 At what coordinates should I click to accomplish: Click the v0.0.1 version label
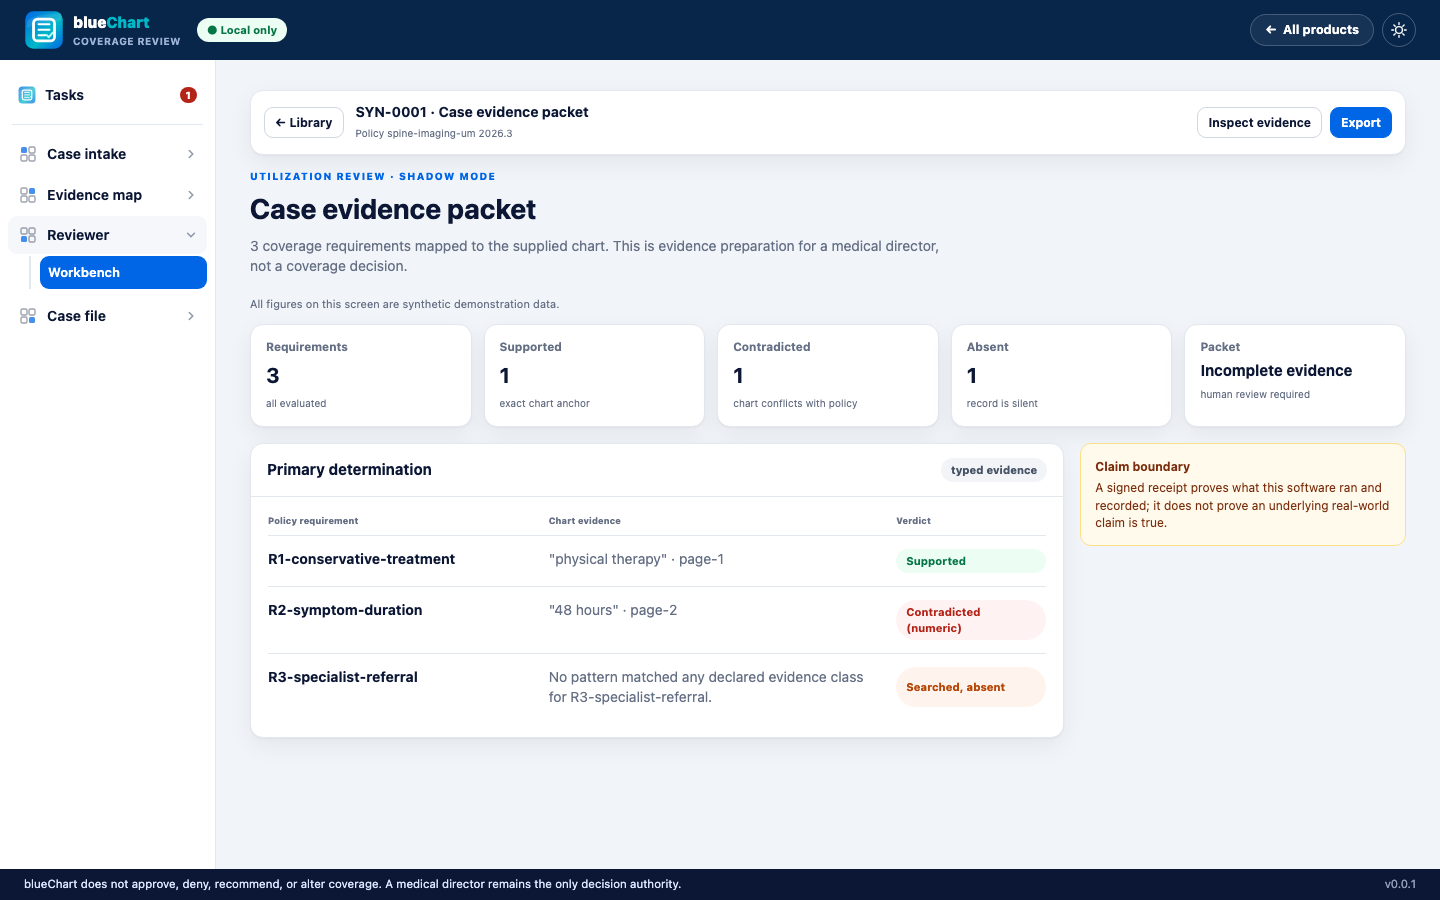pyautogui.click(x=1400, y=884)
